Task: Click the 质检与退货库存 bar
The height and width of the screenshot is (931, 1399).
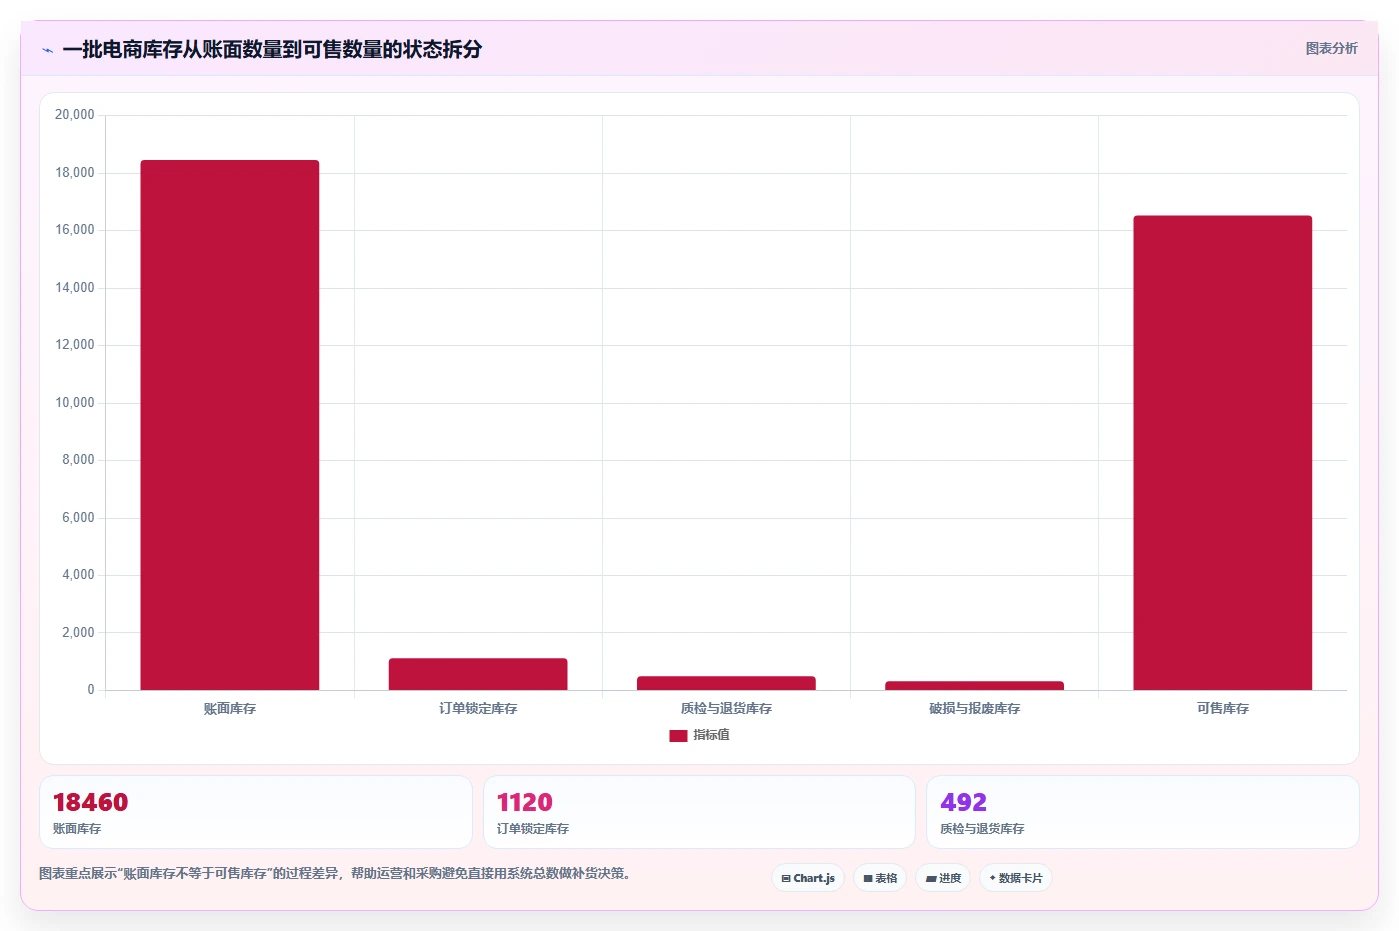Action: point(726,683)
